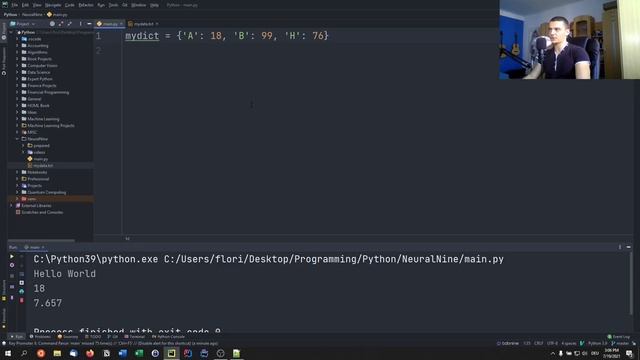This screenshot has height=360, width=640.
Task: Click the taskbar search icon
Action: pos(24,353)
